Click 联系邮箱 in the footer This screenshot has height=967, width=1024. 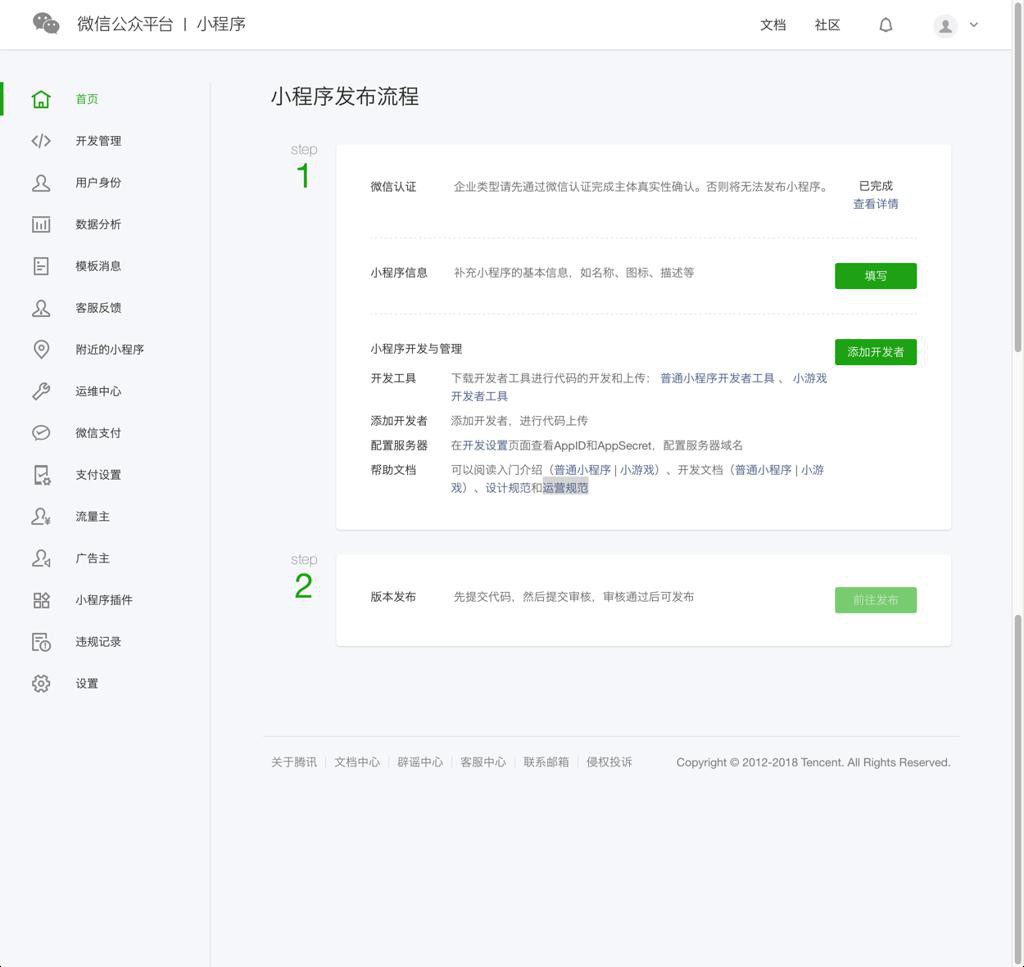[546, 762]
